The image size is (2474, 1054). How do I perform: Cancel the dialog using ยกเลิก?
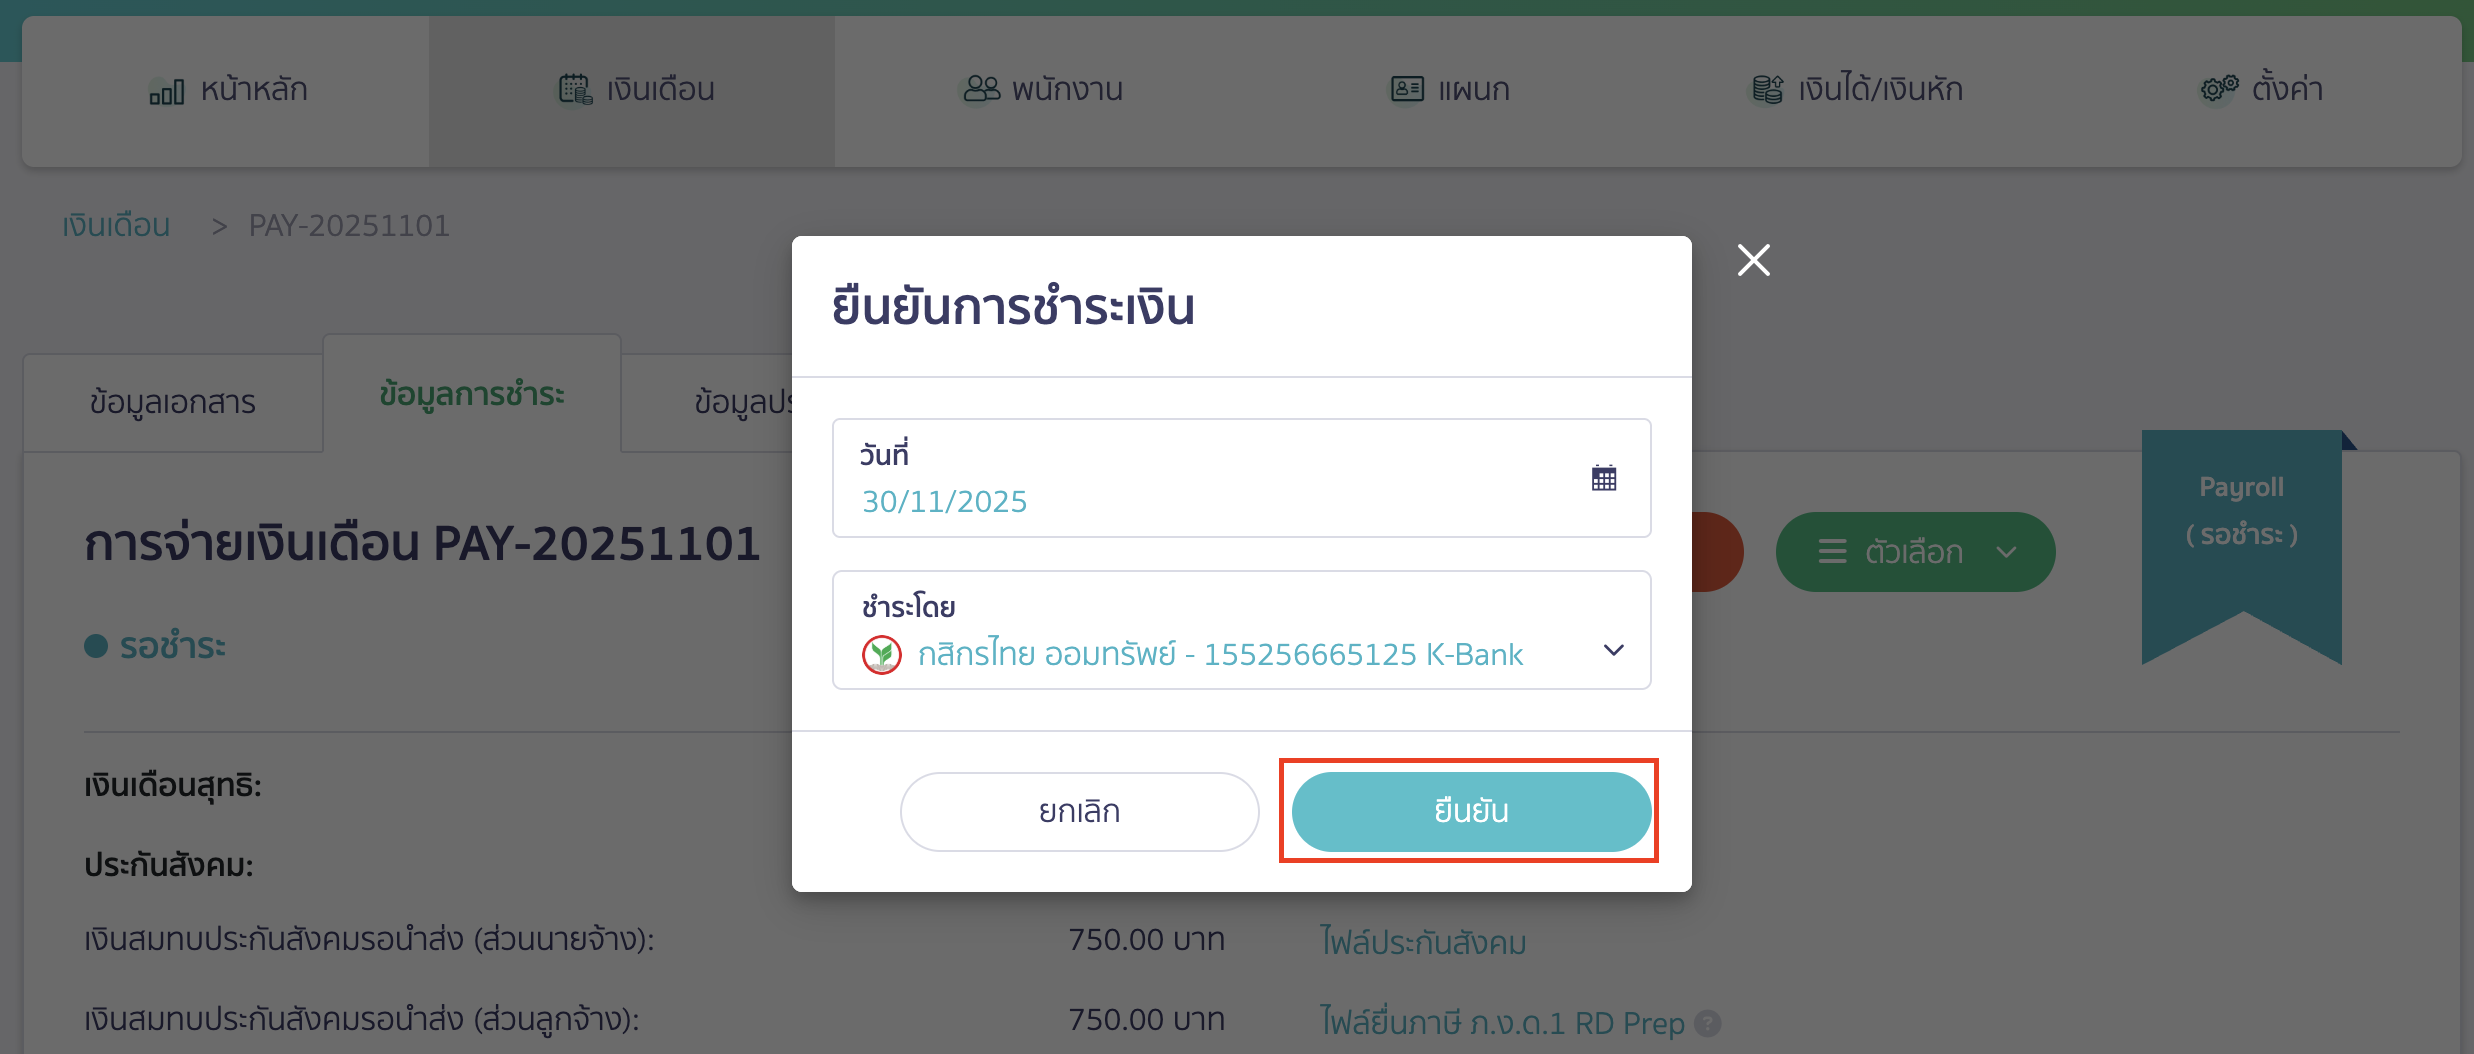tap(1079, 811)
